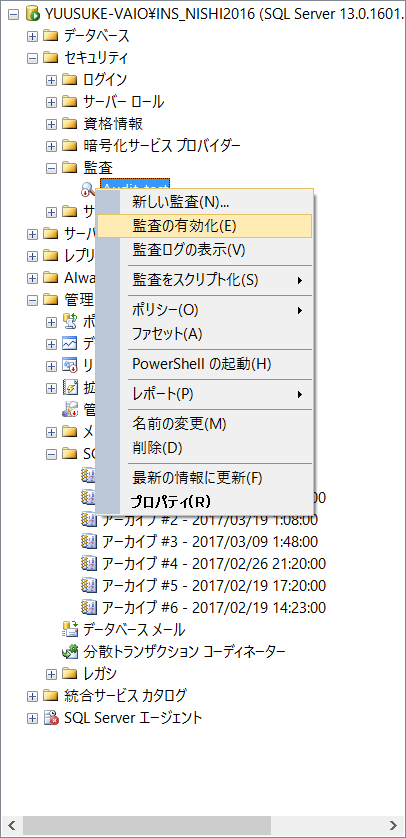The width and height of the screenshot is (406, 838).
Task: Open プロパティ(R) menu entry
Action: (204, 502)
